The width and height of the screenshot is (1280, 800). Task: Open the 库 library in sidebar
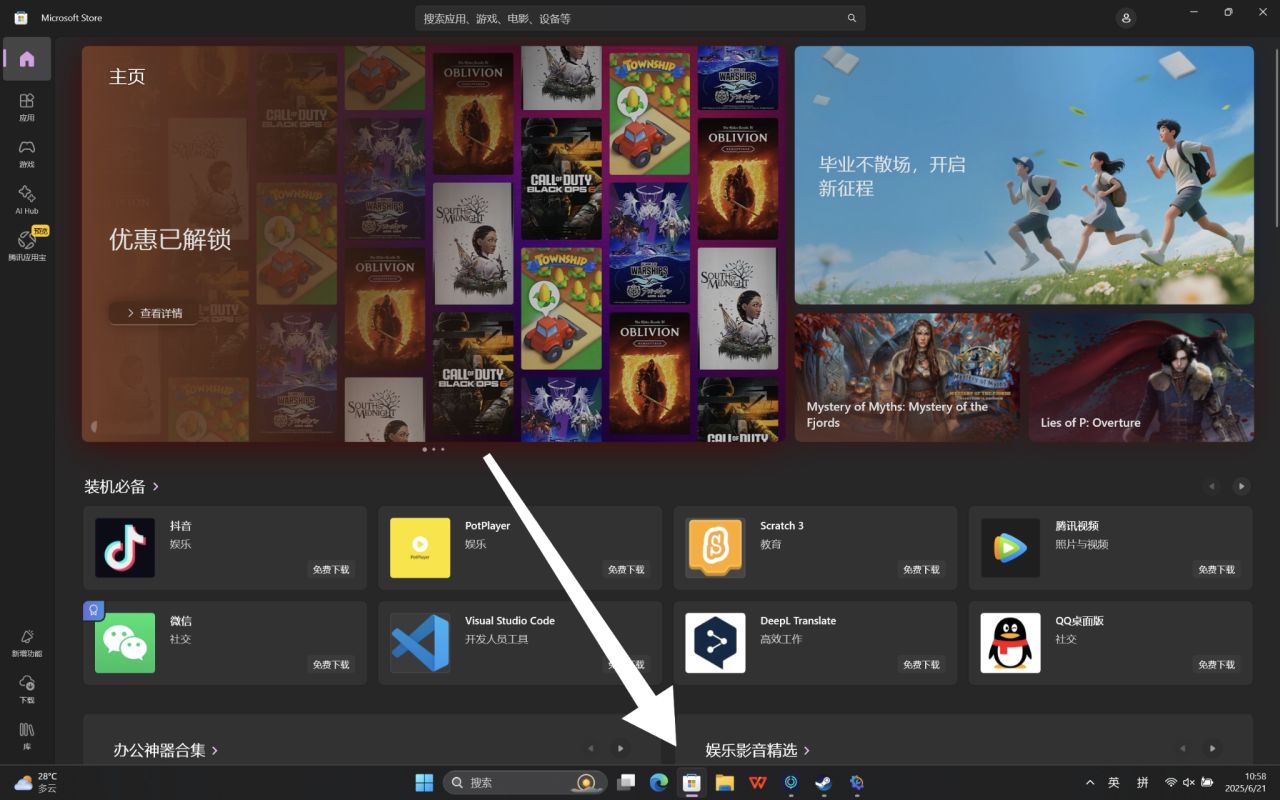tap(27, 735)
